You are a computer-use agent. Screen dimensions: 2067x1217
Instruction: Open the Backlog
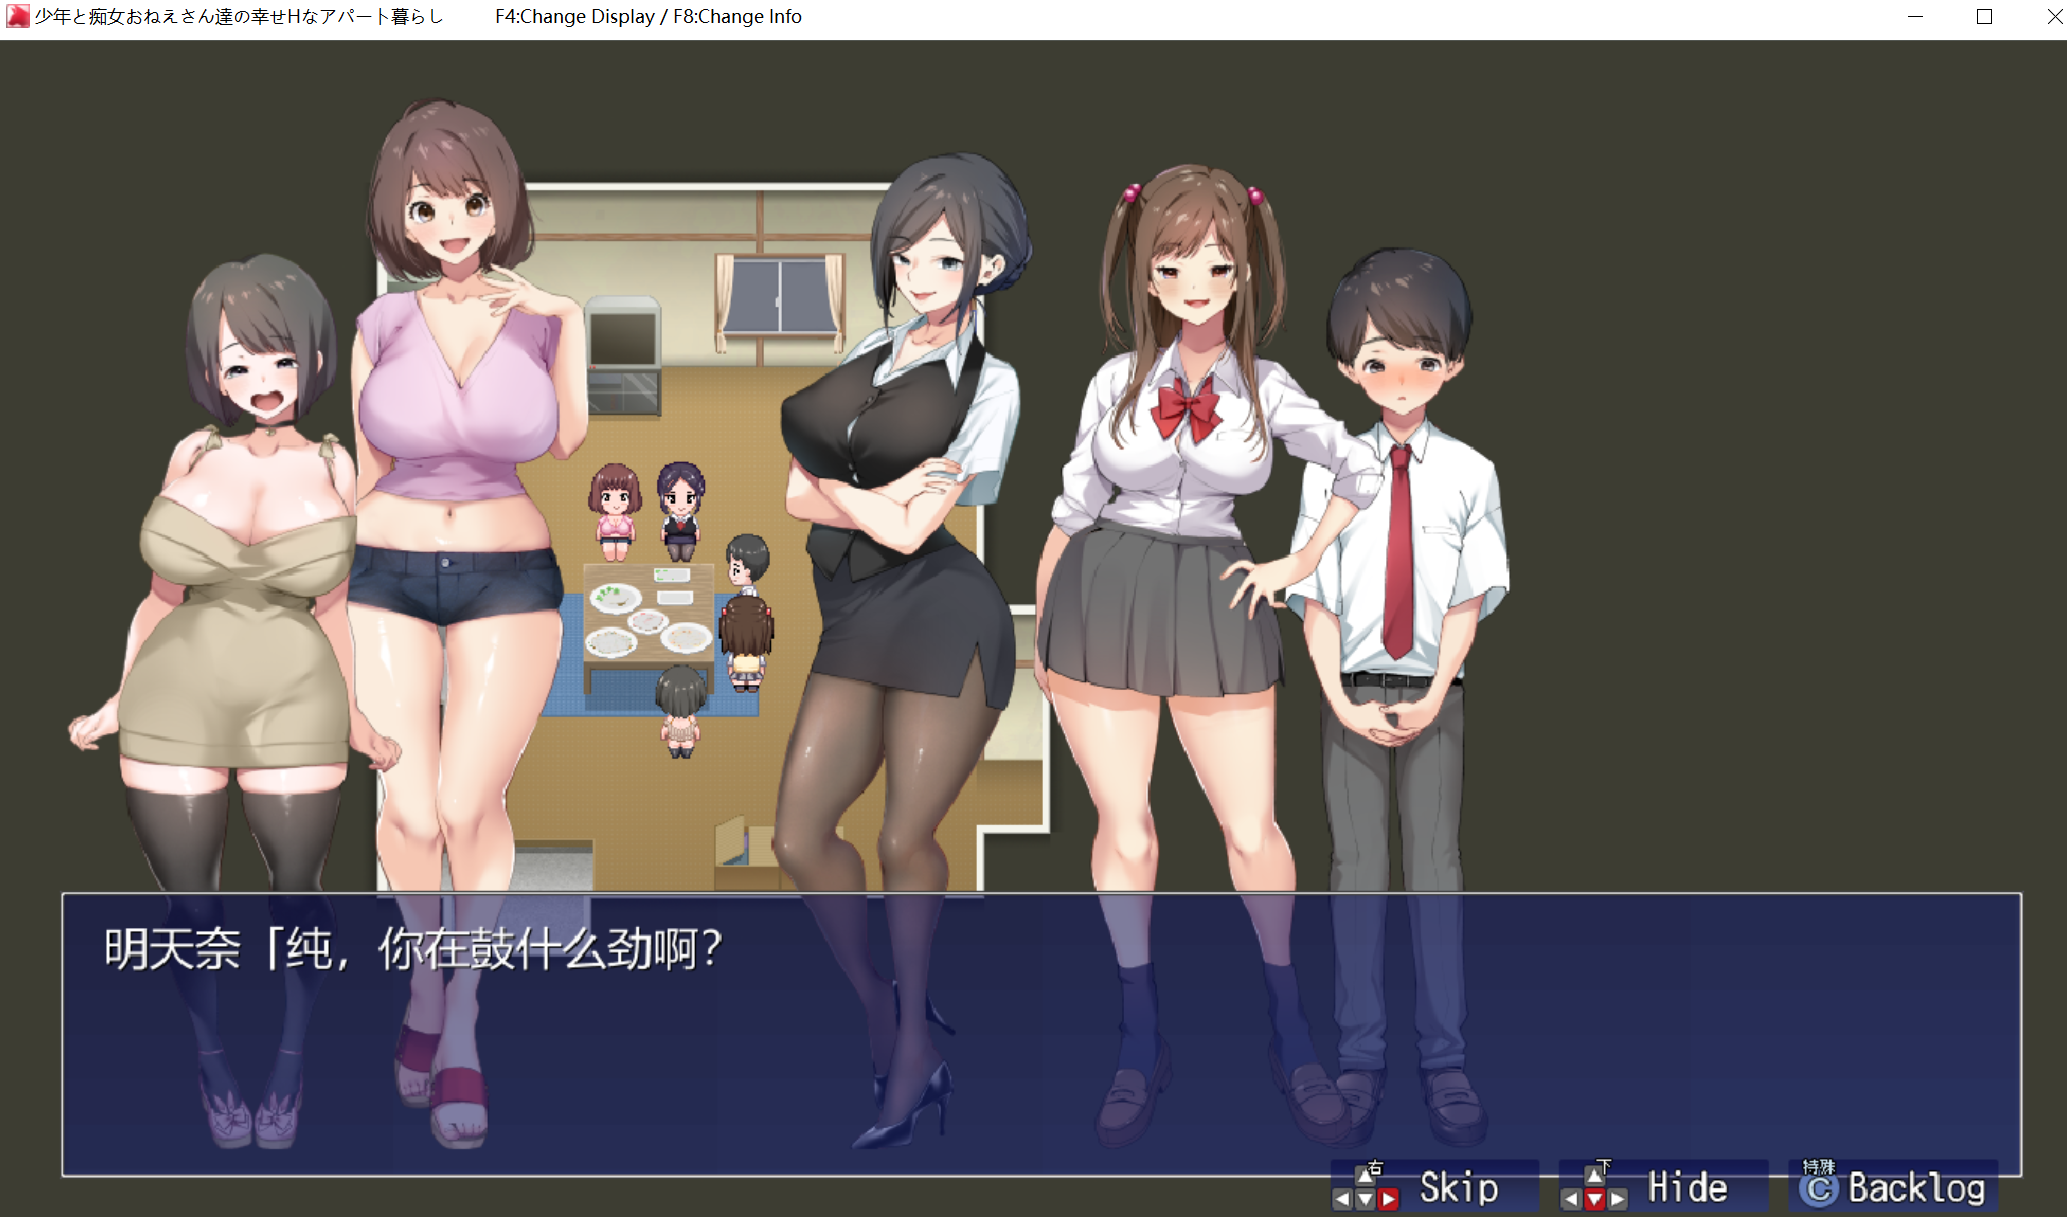(x=1893, y=1187)
